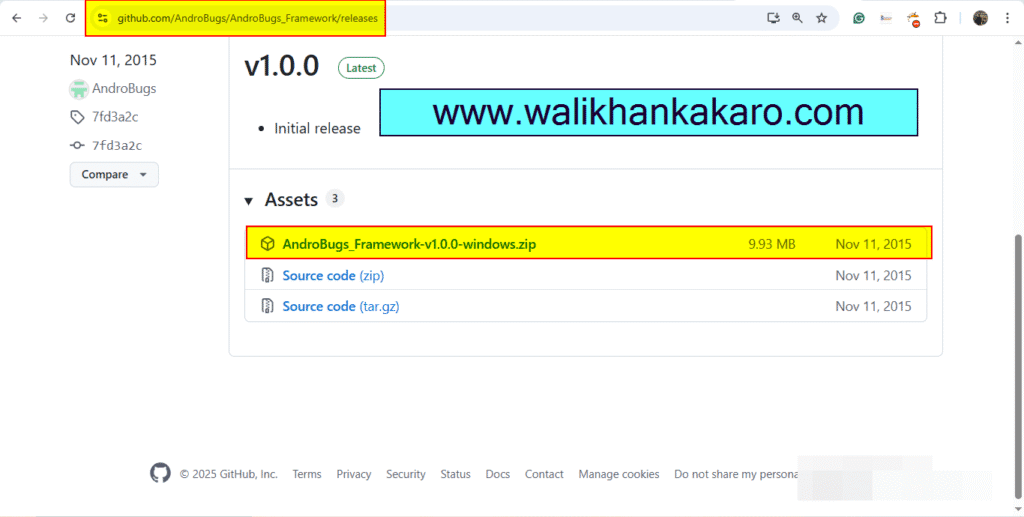Click package icon beside windows.zip asset

click(x=267, y=244)
